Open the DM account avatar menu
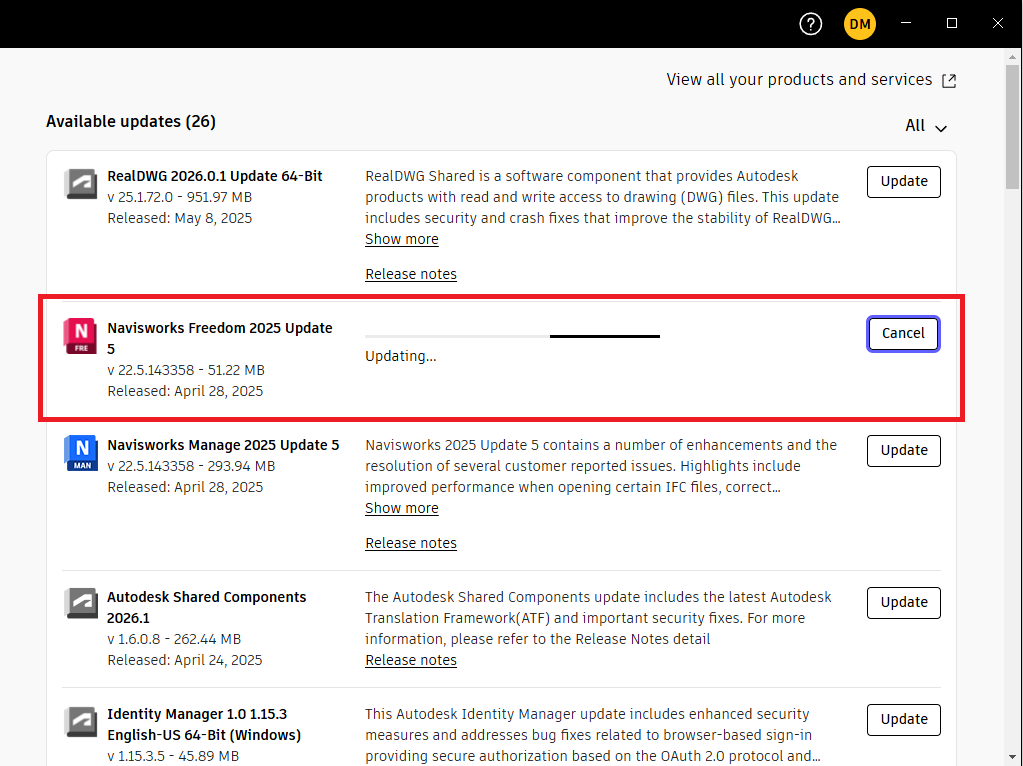 [859, 23]
